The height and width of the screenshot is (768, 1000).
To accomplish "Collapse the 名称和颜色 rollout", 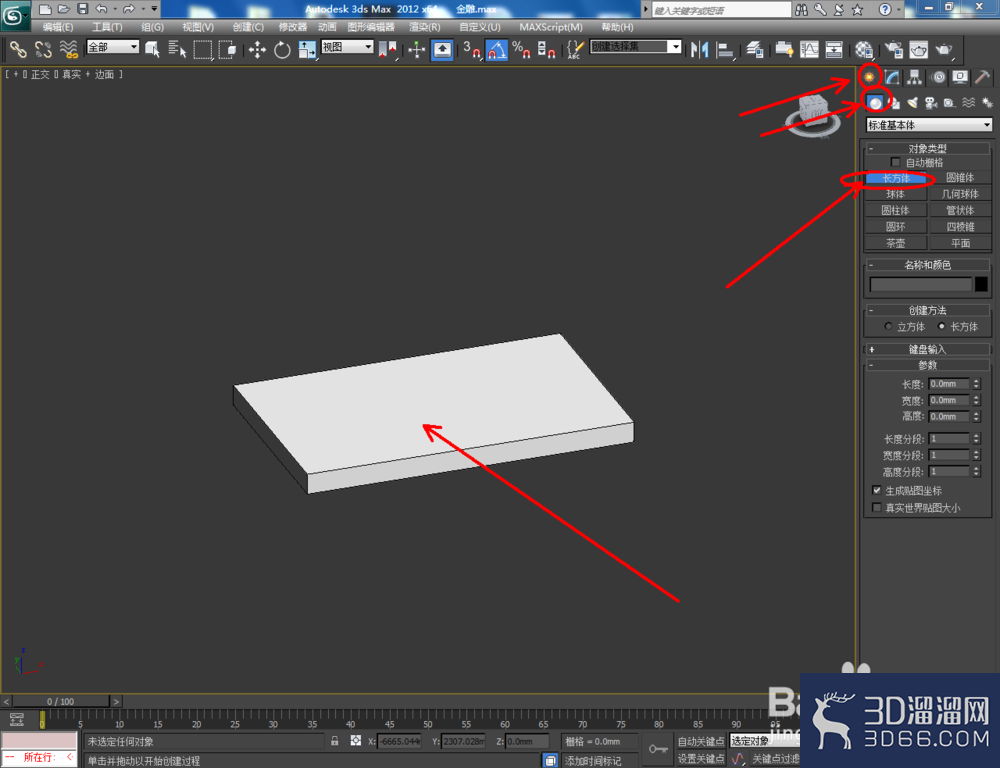I will pos(927,265).
